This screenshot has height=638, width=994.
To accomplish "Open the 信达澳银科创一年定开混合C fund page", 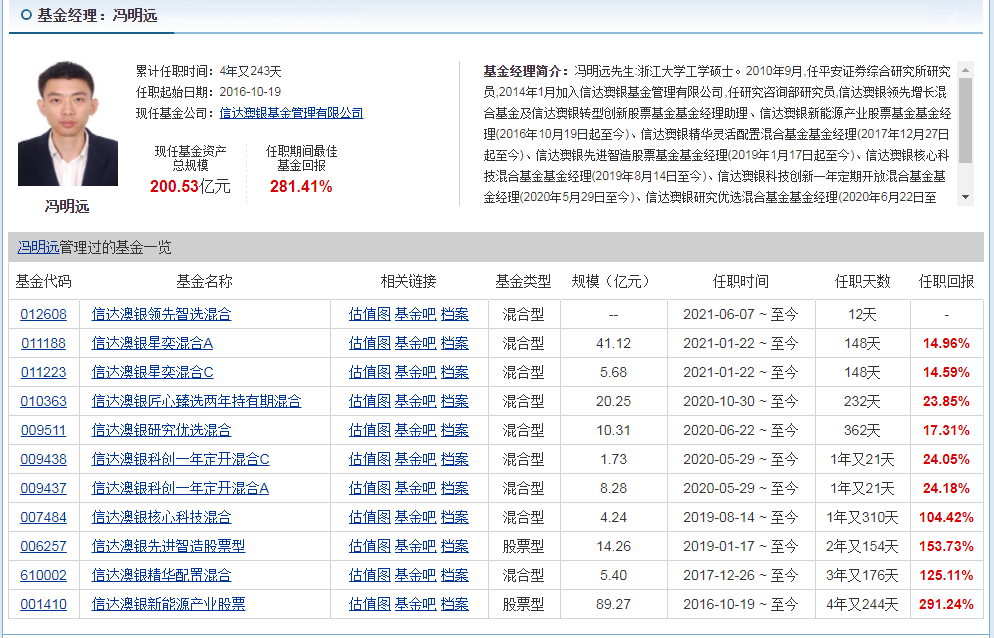I will [180, 459].
